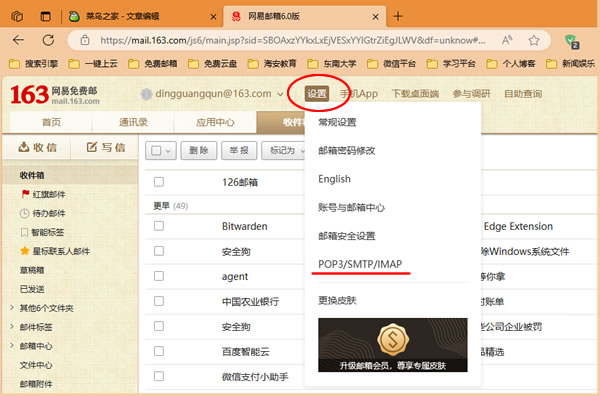The height and width of the screenshot is (396, 600).
Task: Tick checkbox for Bitwarden email
Action: (x=159, y=226)
